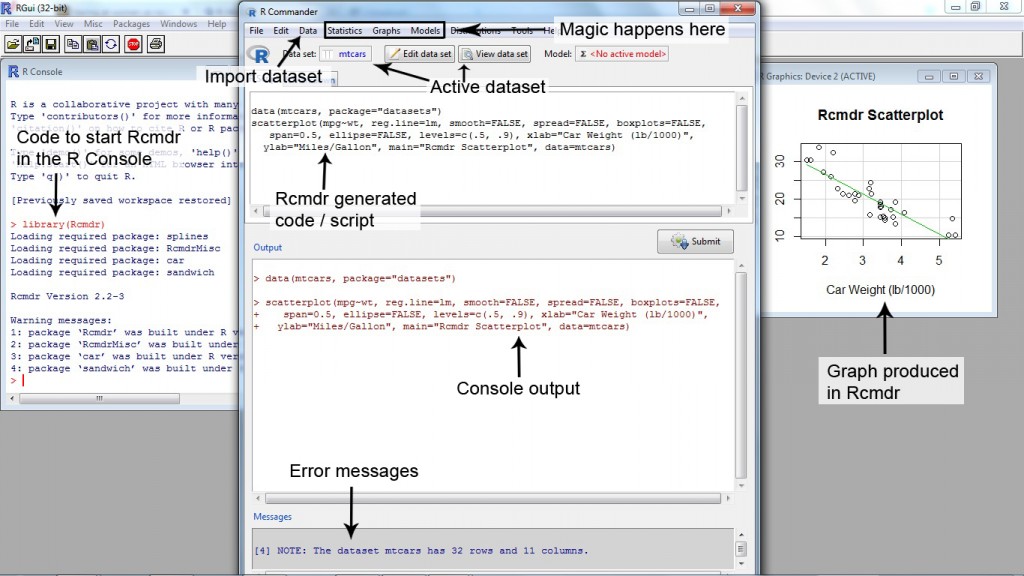Click Edit data set button
Viewport: 1024px width, 576px height.
[420, 54]
